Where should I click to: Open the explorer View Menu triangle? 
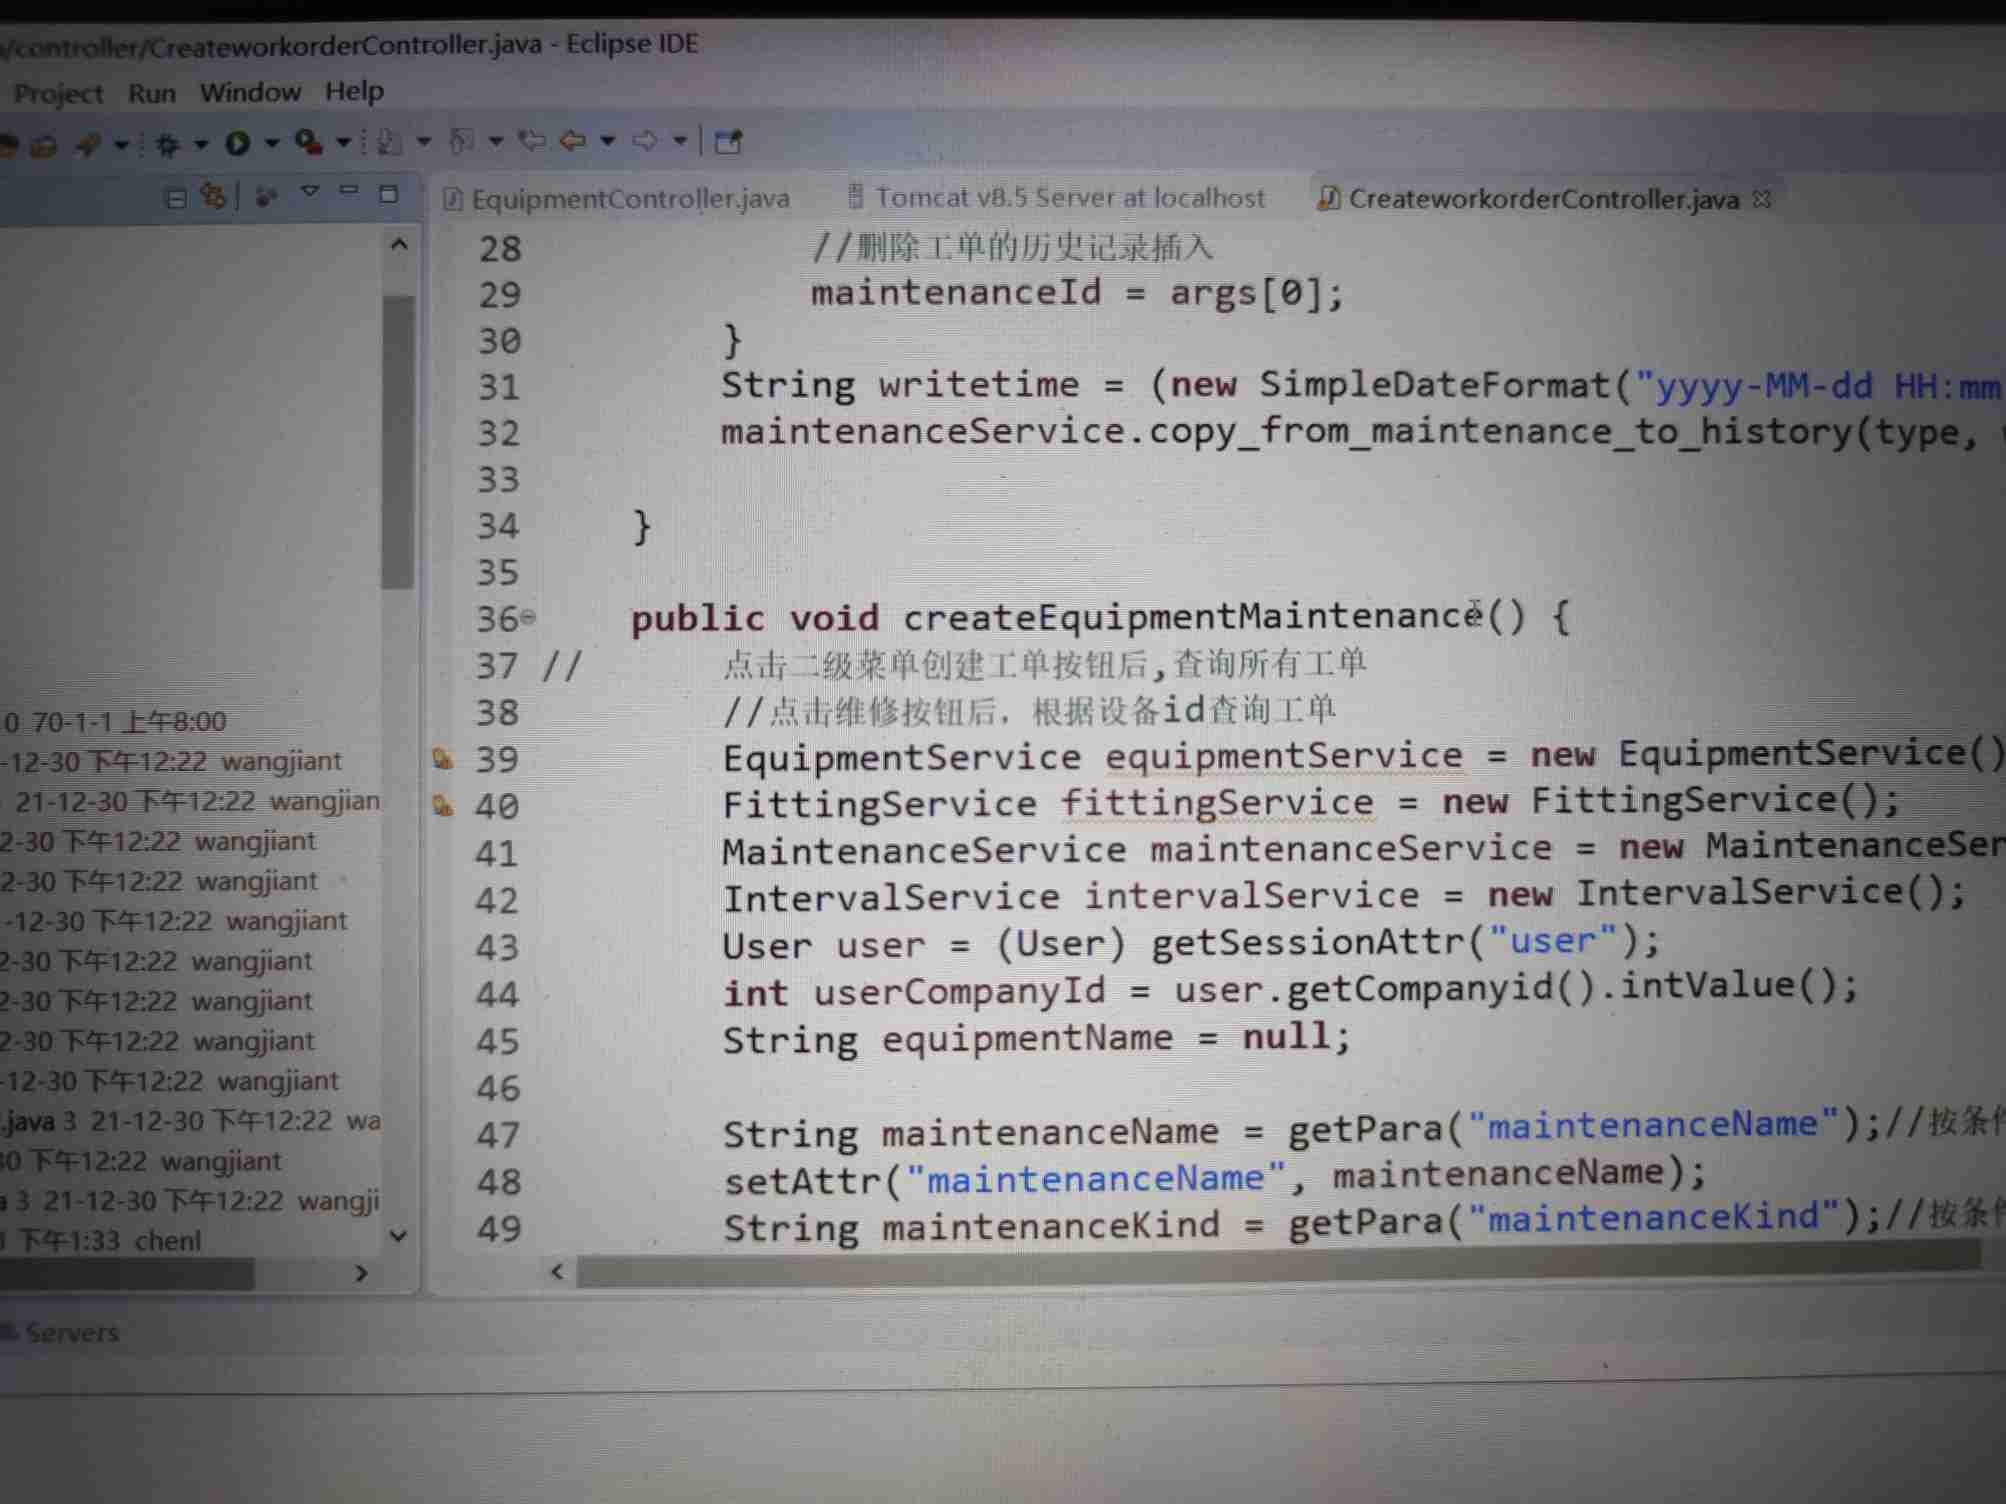click(x=310, y=192)
